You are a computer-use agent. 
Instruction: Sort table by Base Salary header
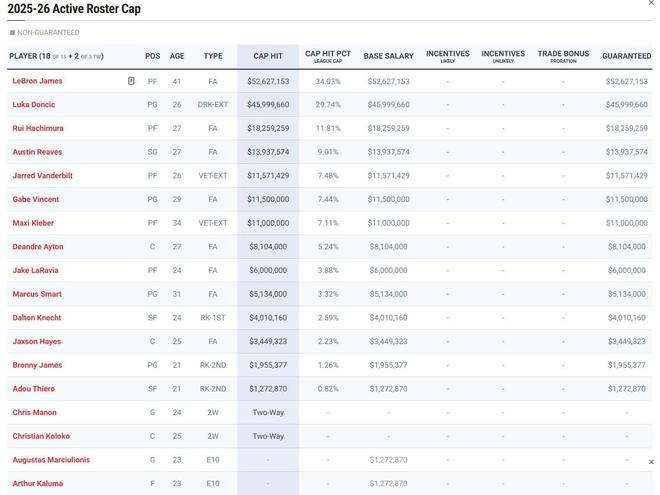[389, 56]
